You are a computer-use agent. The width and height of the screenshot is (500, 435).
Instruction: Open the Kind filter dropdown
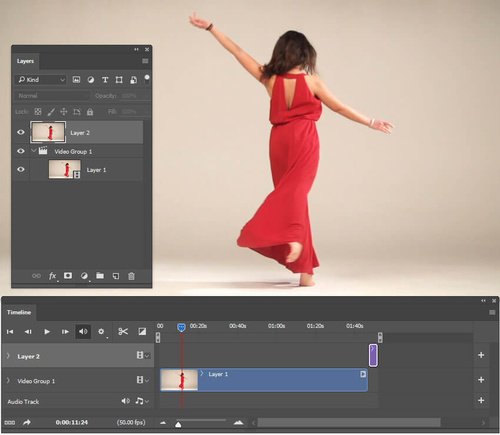pyautogui.click(x=40, y=80)
